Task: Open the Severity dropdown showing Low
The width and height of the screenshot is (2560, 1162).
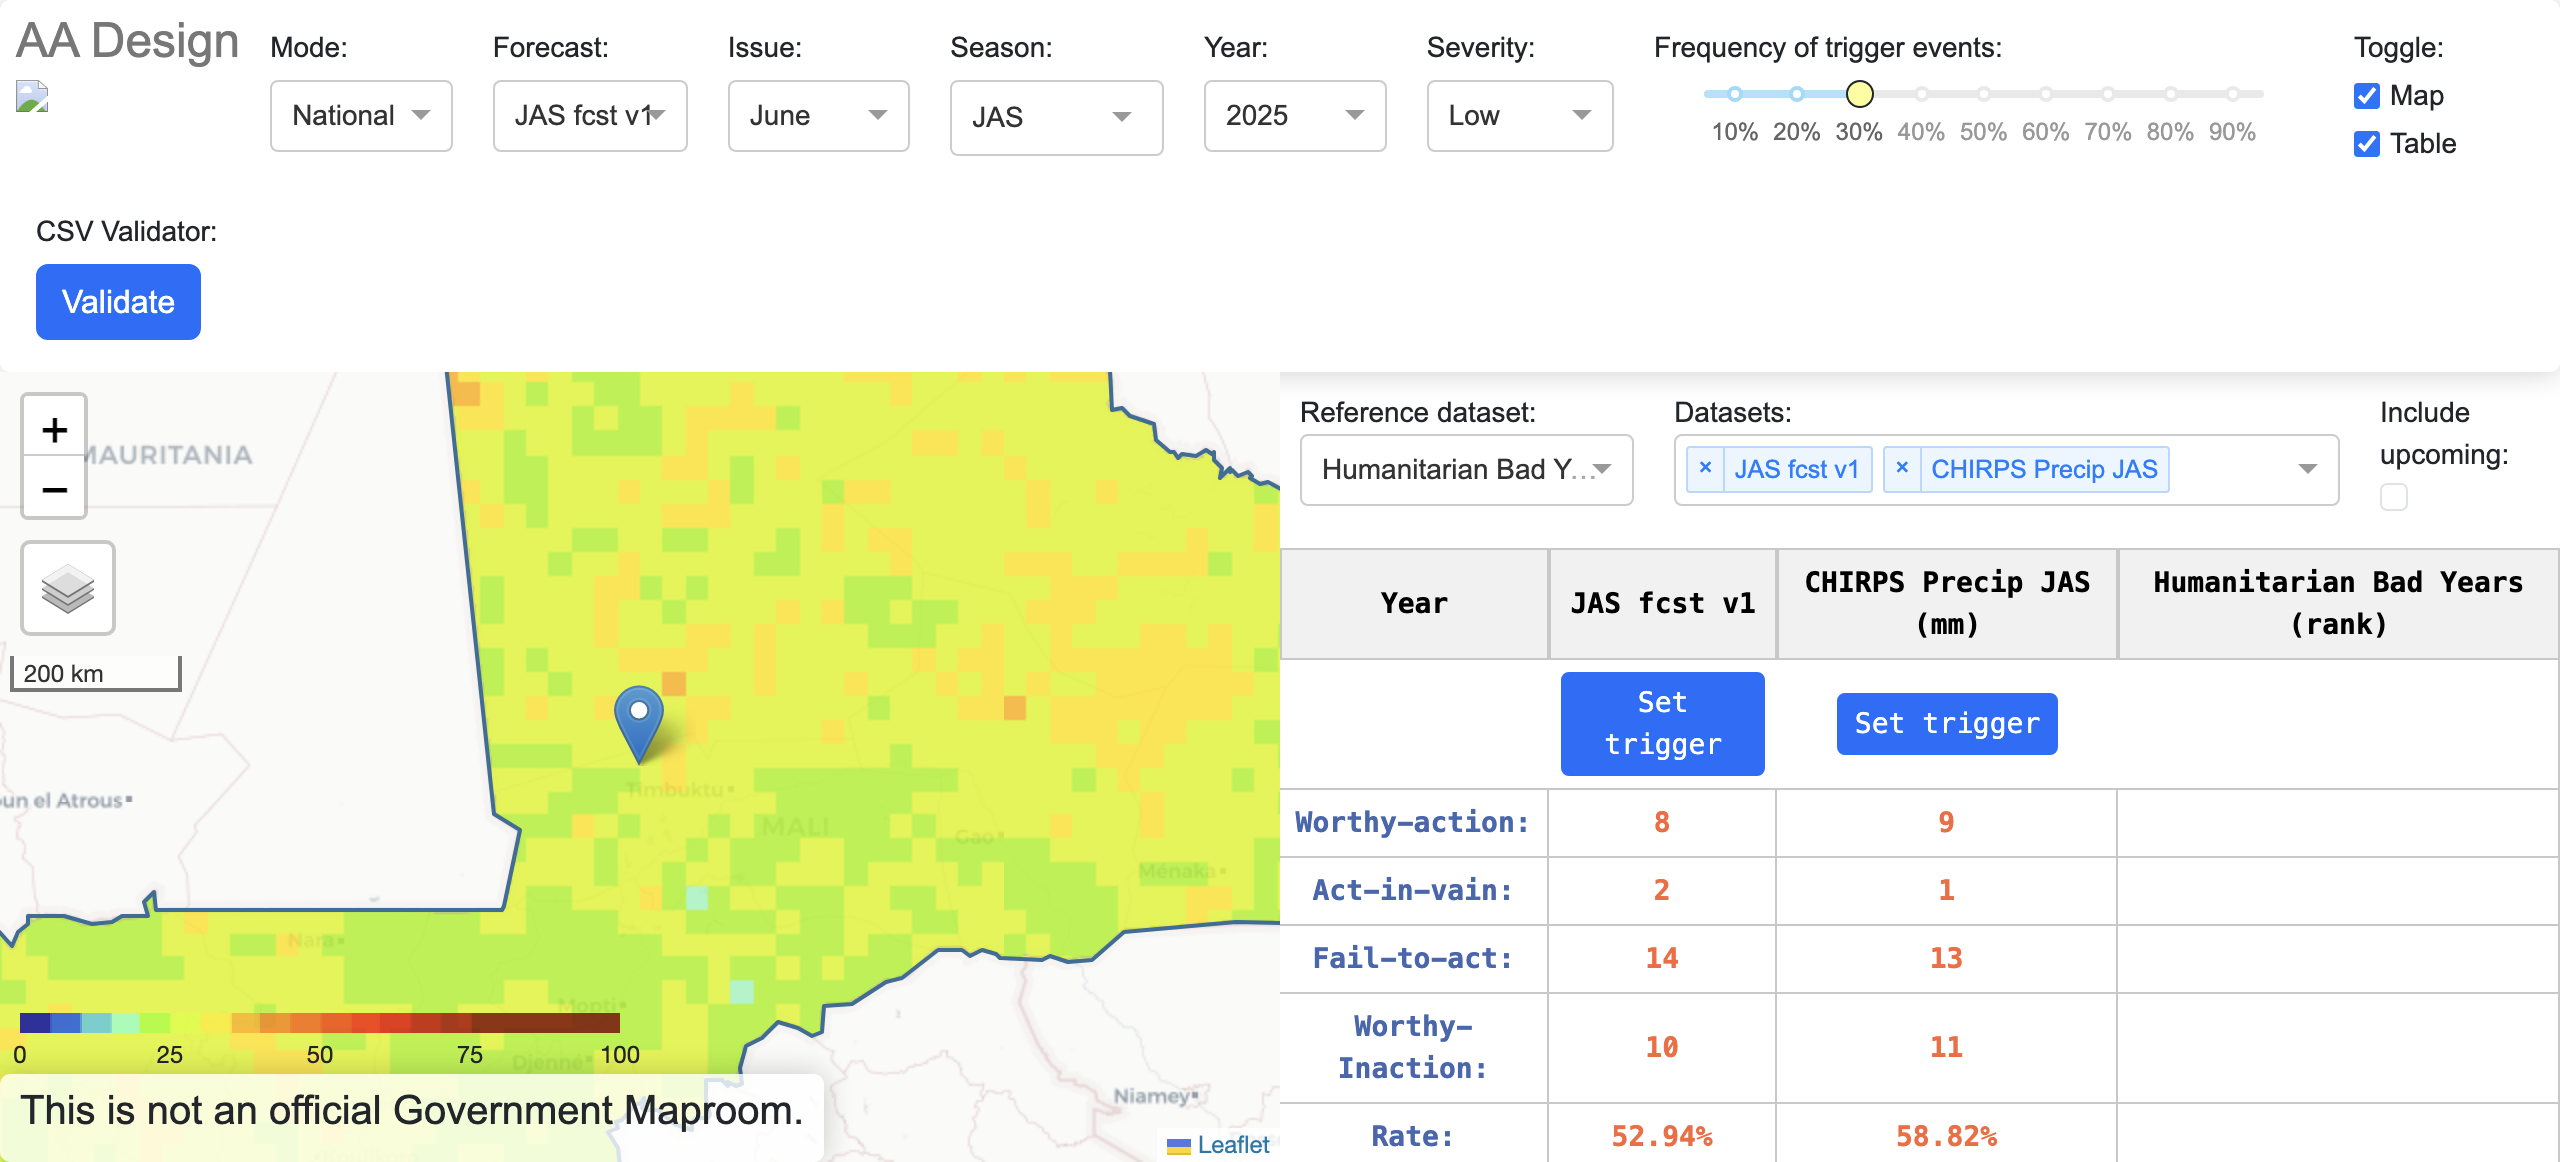Action: tap(1519, 116)
